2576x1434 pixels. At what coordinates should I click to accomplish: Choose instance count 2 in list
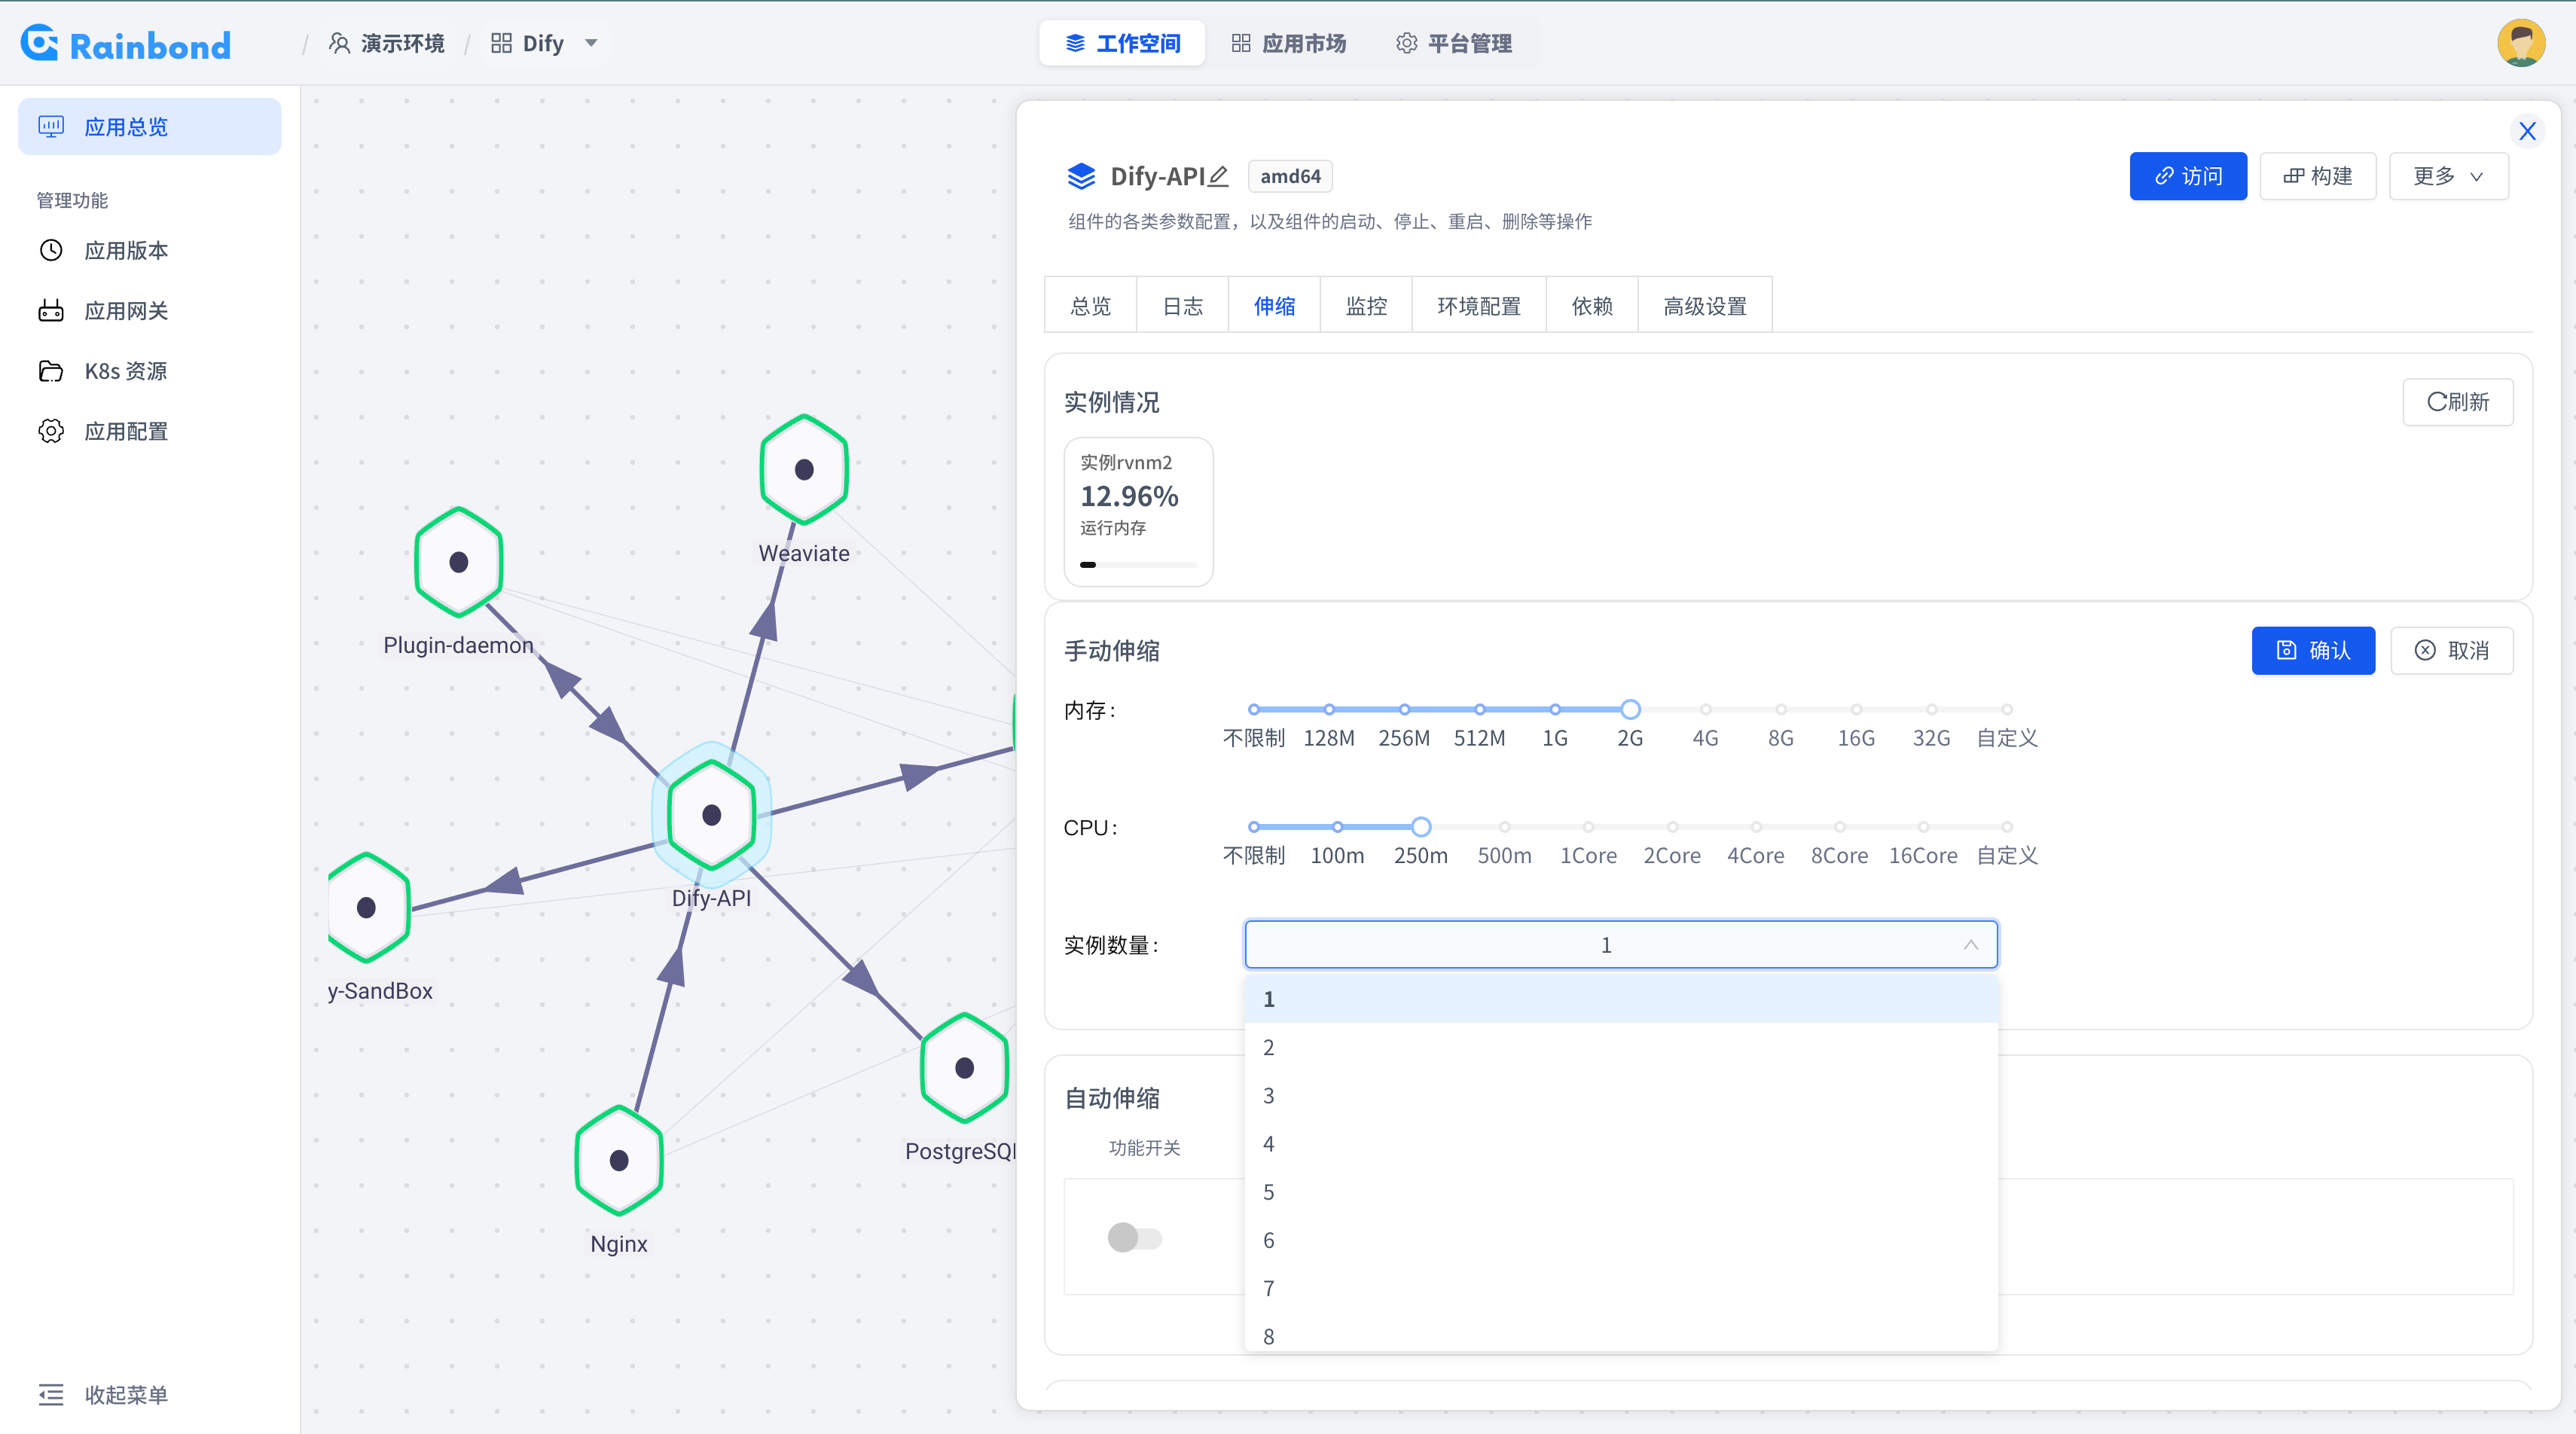(x=1621, y=1047)
